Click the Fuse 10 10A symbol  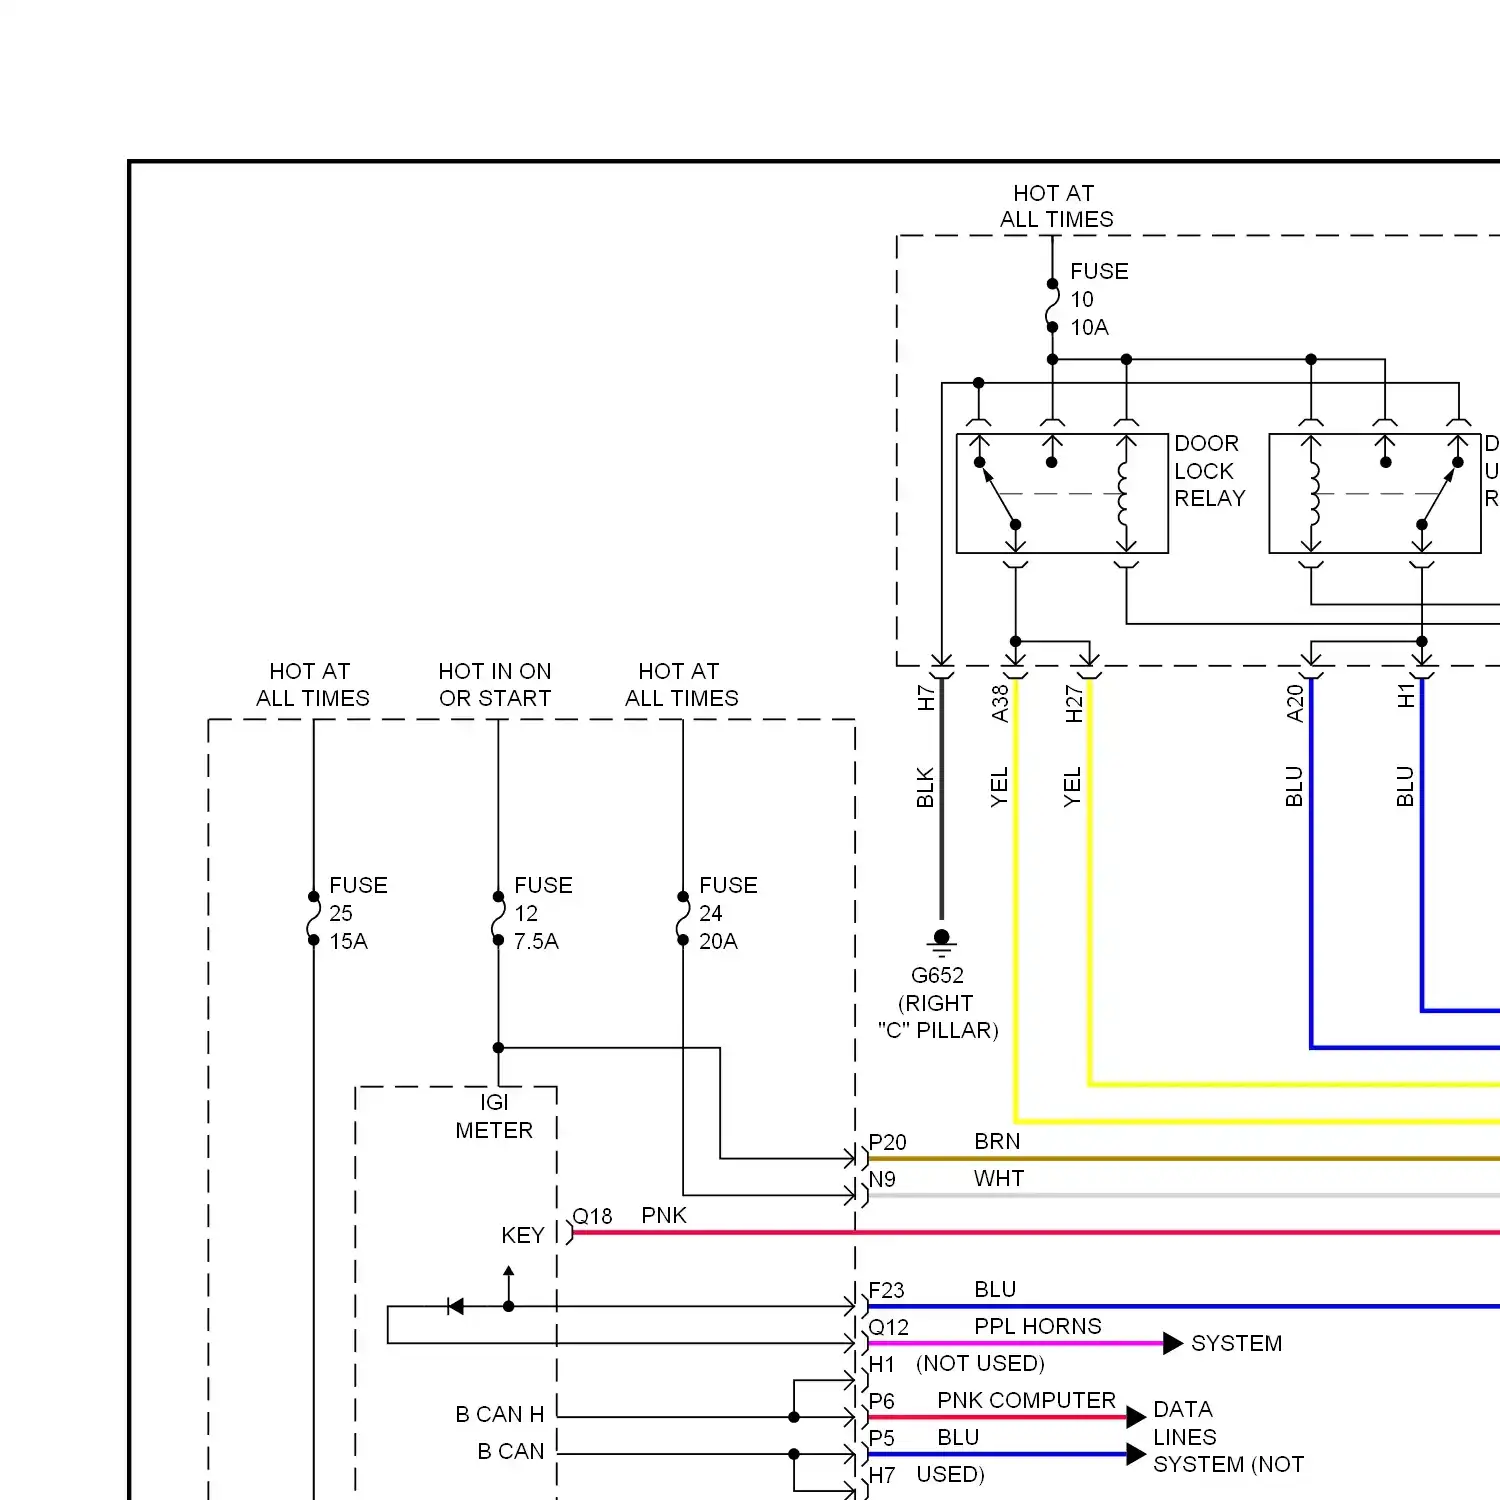click(x=1052, y=305)
